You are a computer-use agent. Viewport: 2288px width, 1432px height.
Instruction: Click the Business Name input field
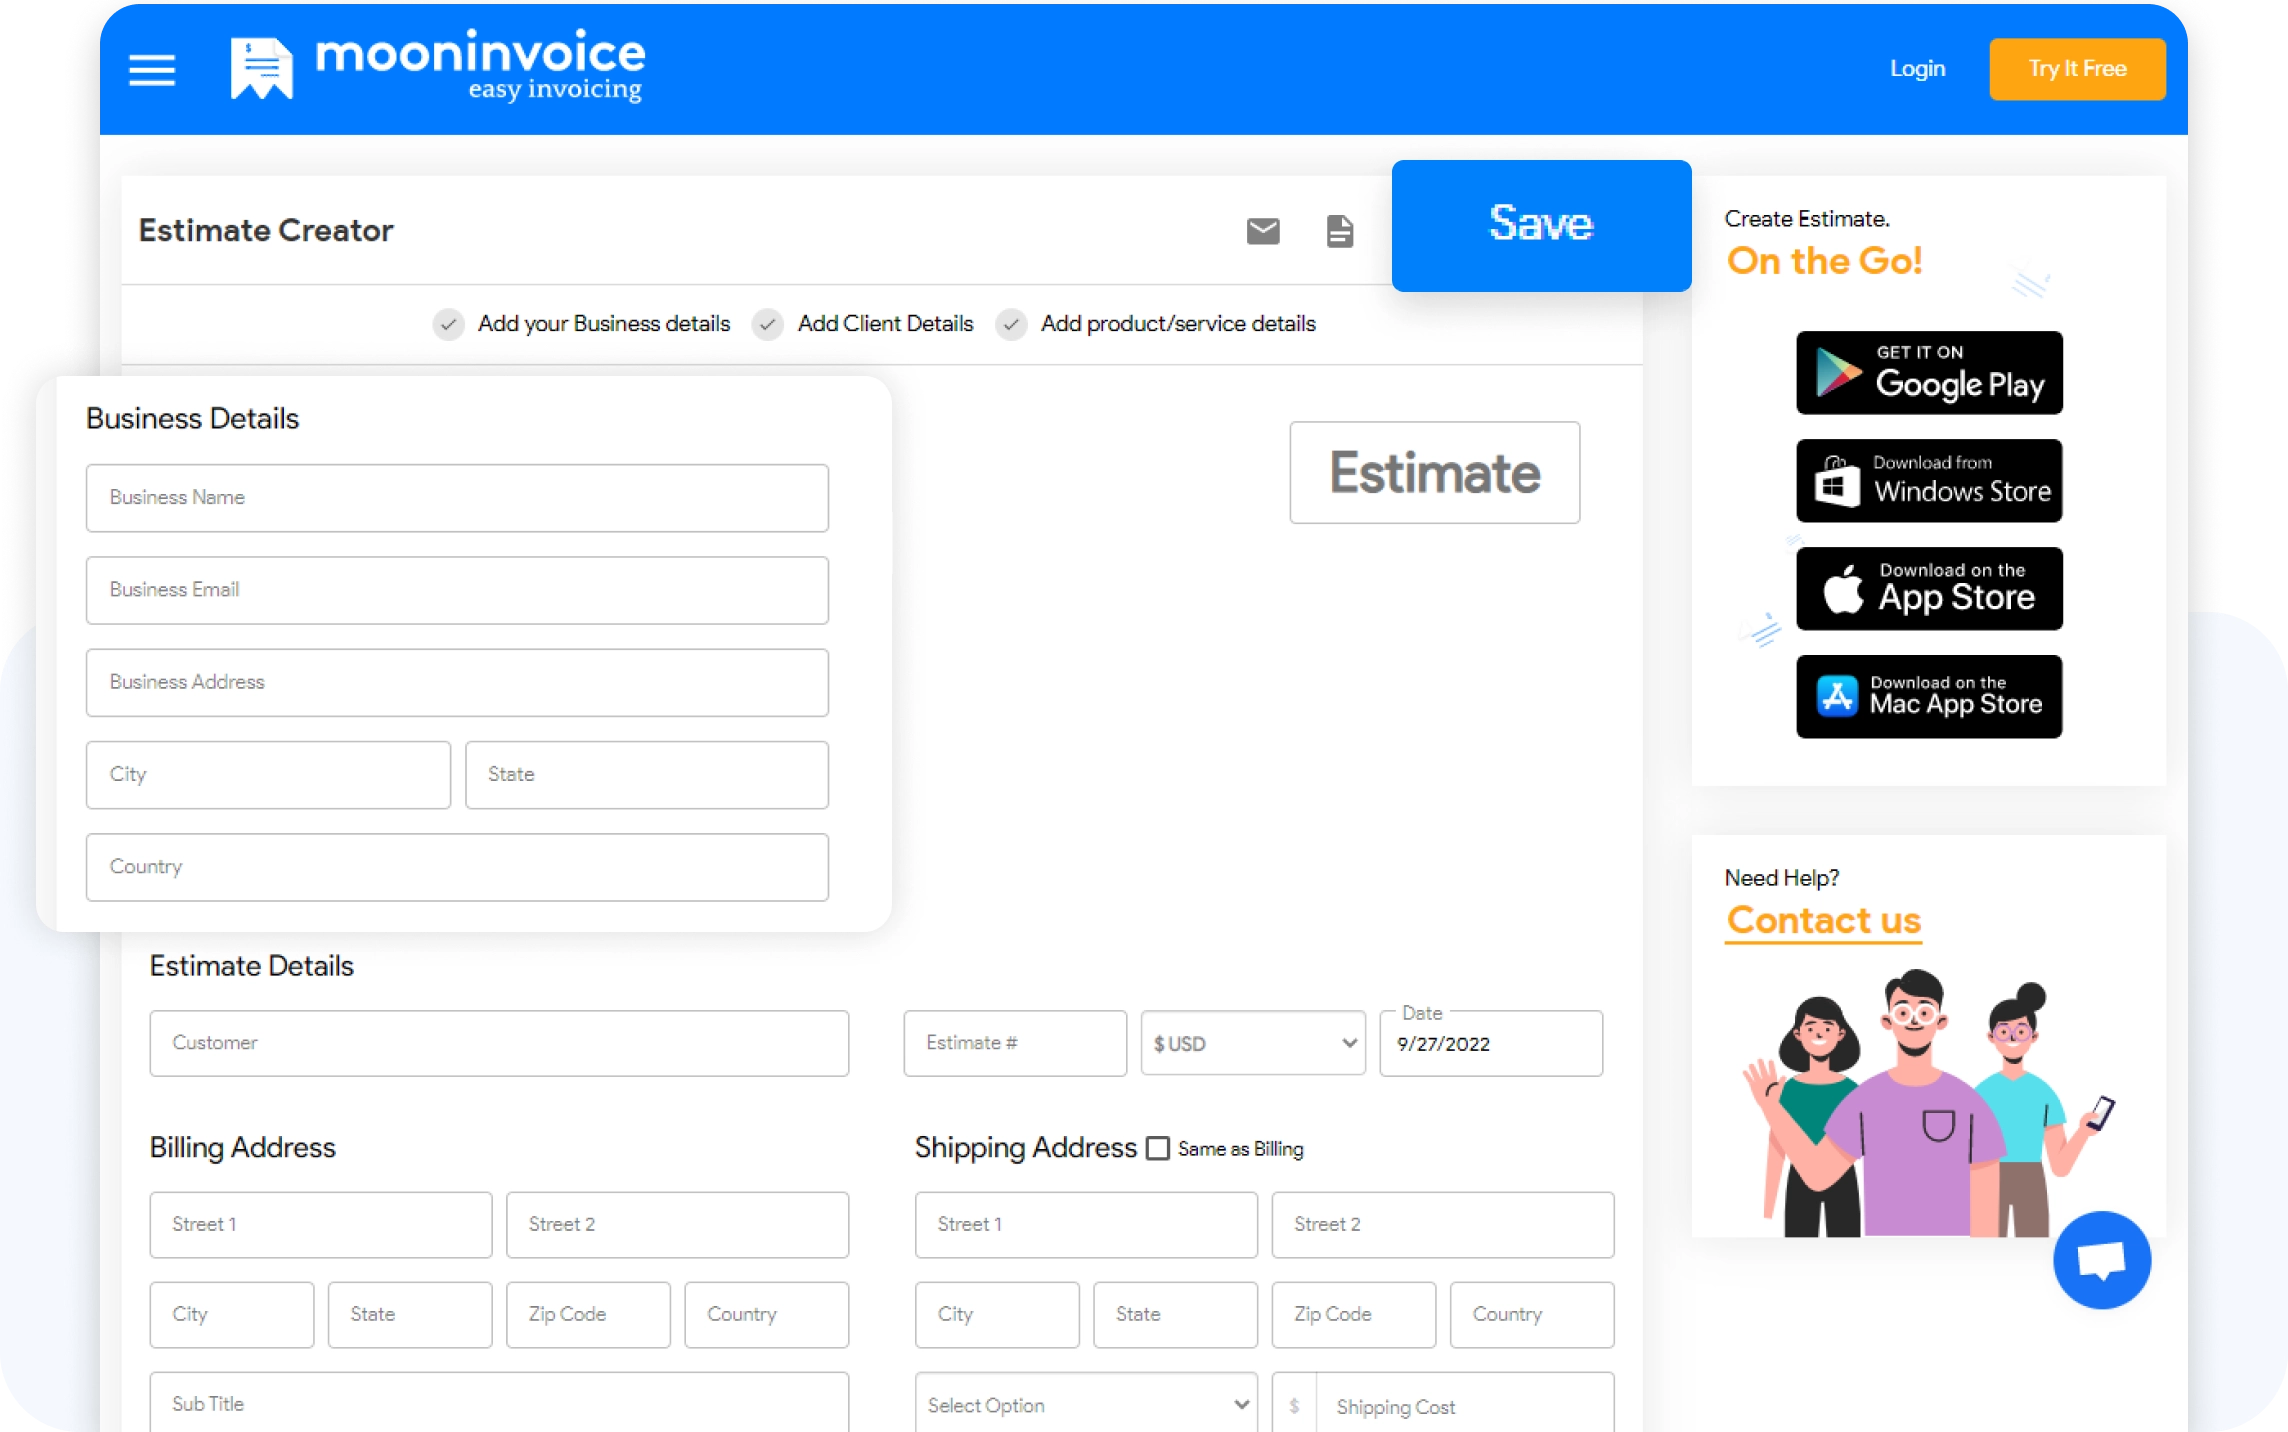pyautogui.click(x=457, y=498)
